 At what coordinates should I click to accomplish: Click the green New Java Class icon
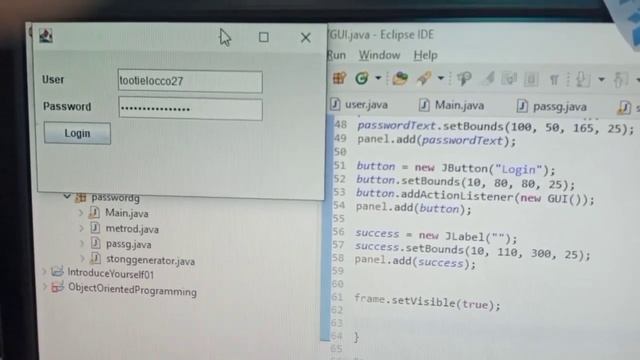click(x=362, y=78)
